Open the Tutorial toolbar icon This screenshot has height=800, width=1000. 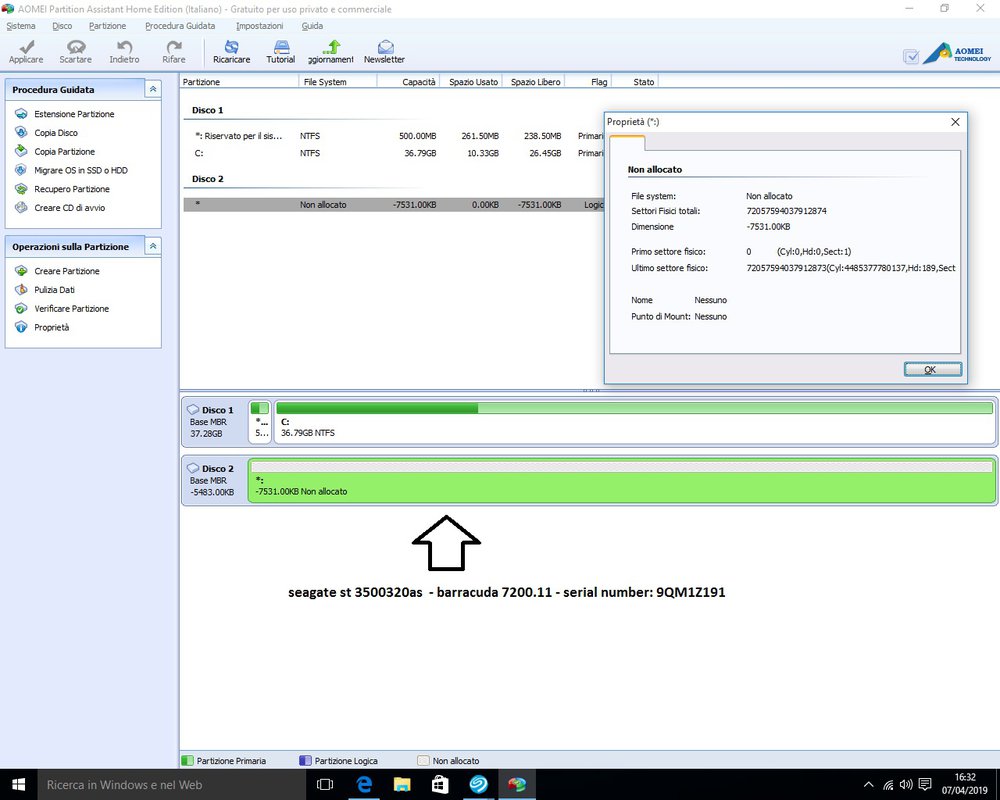tap(281, 47)
